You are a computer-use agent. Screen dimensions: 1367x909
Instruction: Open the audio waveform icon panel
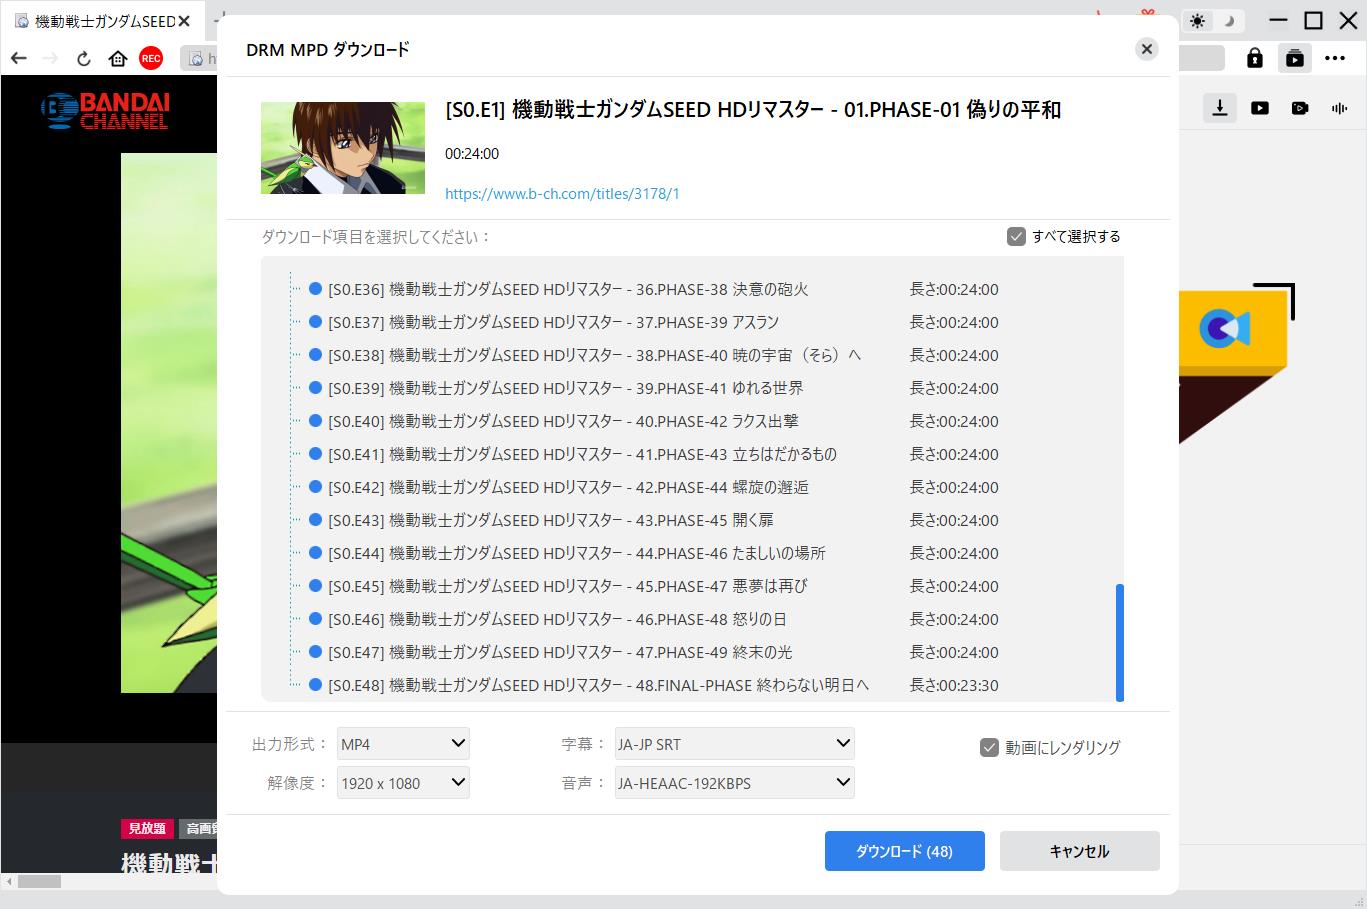pos(1339,108)
